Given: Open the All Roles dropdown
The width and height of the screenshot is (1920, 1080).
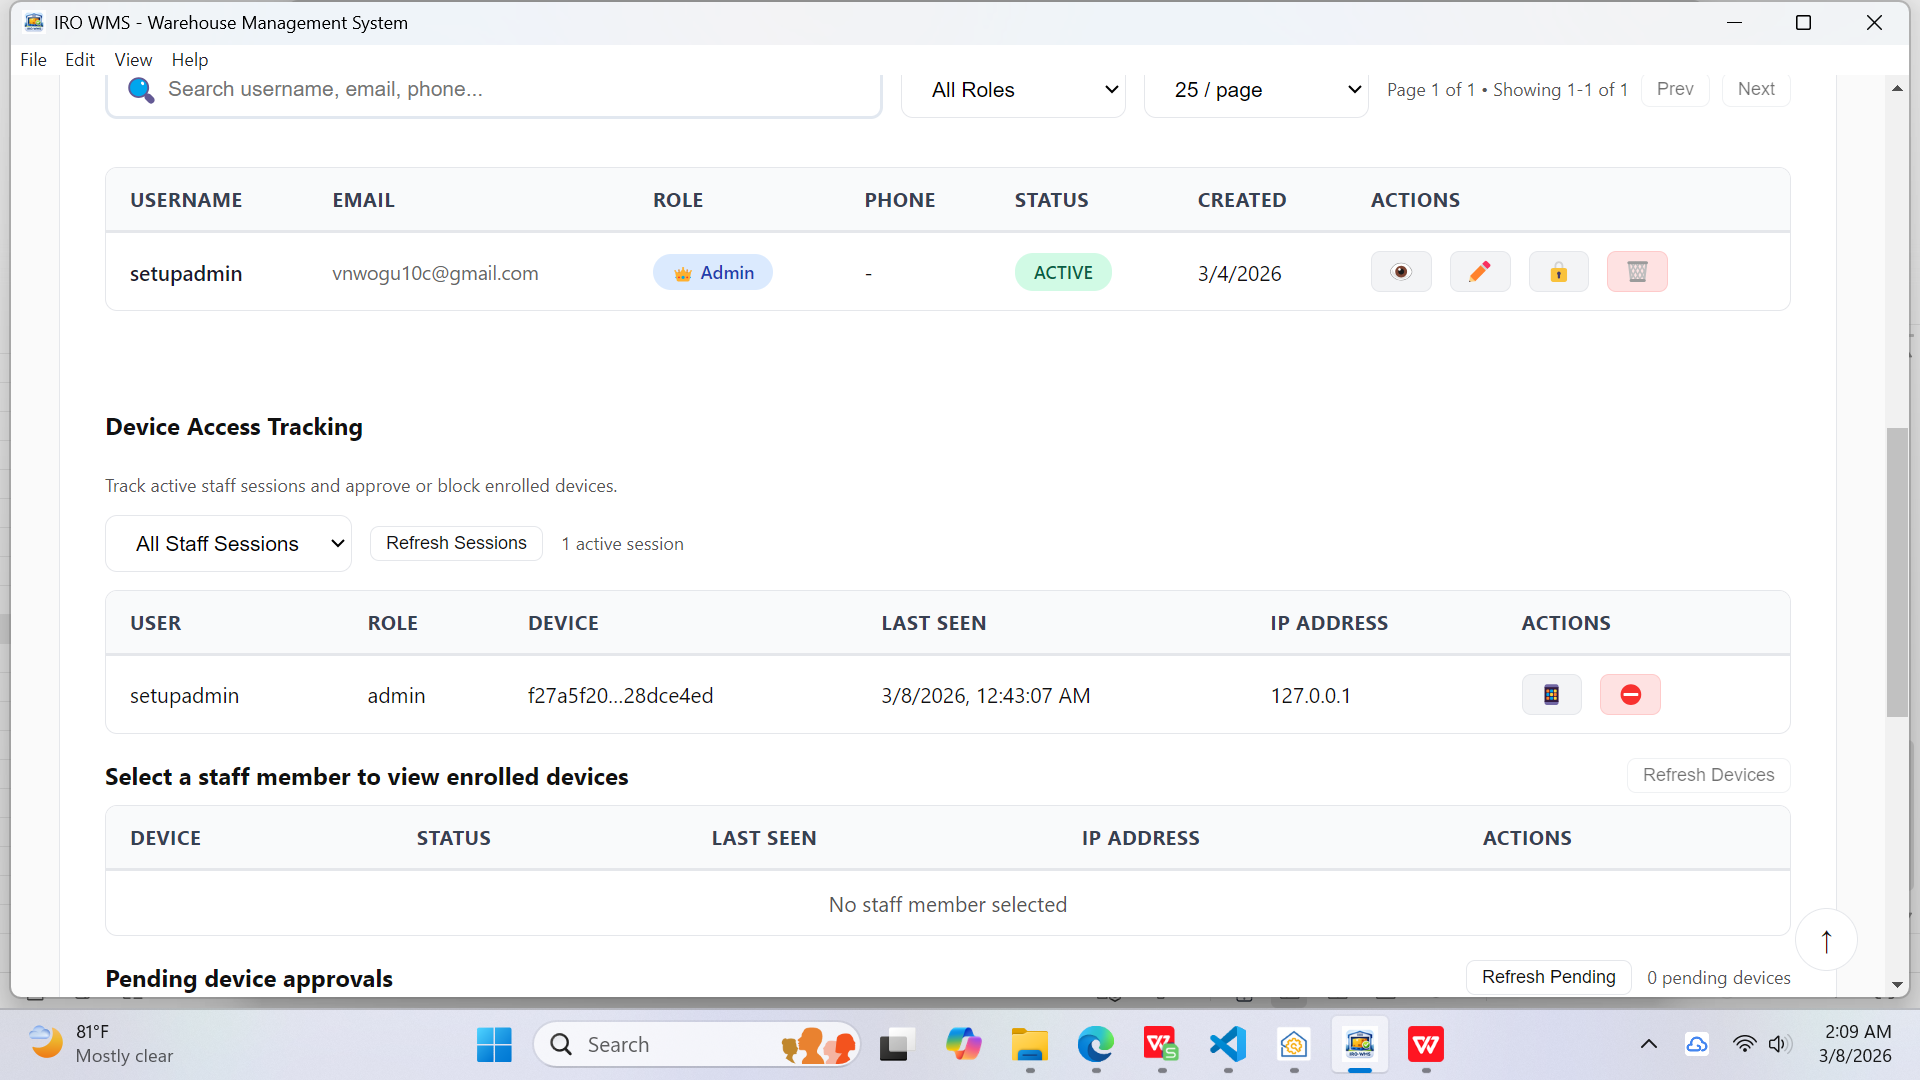Looking at the screenshot, I should [x=1013, y=90].
